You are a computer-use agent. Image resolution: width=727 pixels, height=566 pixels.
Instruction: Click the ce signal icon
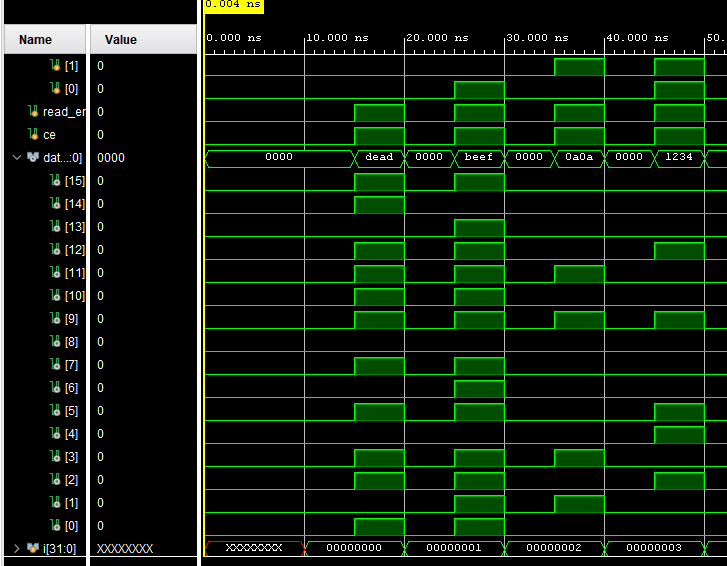click(33, 135)
